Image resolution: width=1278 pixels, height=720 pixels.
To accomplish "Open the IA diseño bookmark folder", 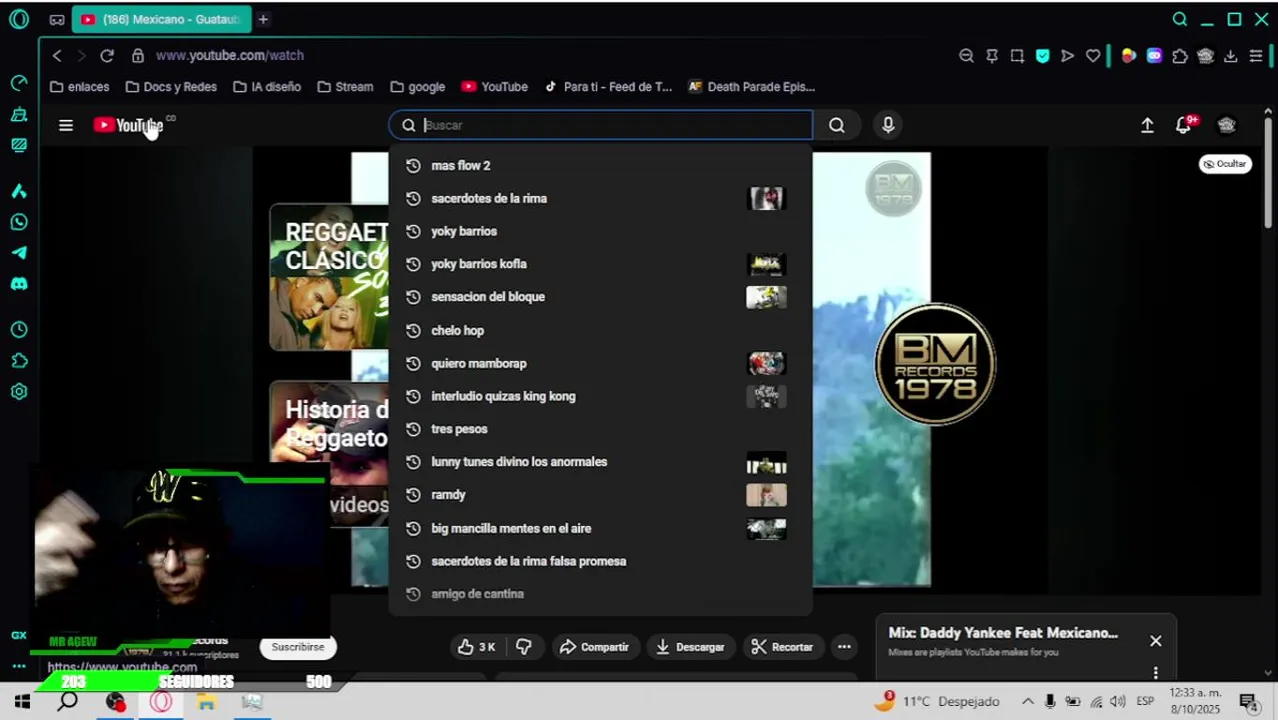I will (x=267, y=87).
